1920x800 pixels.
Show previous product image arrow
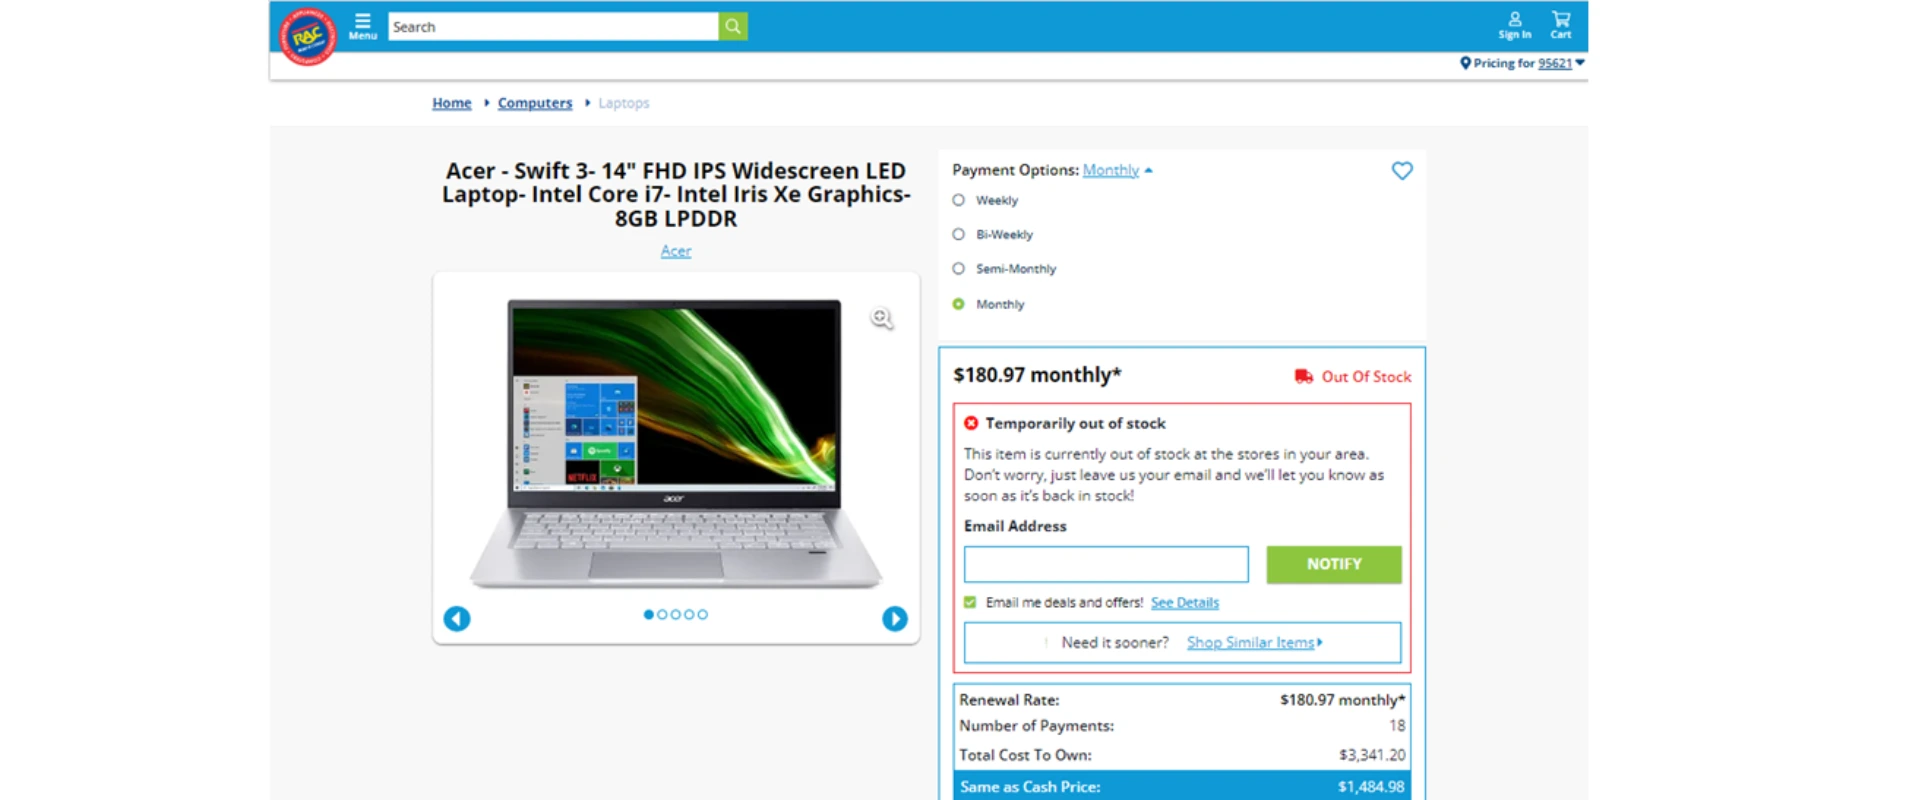point(457,619)
